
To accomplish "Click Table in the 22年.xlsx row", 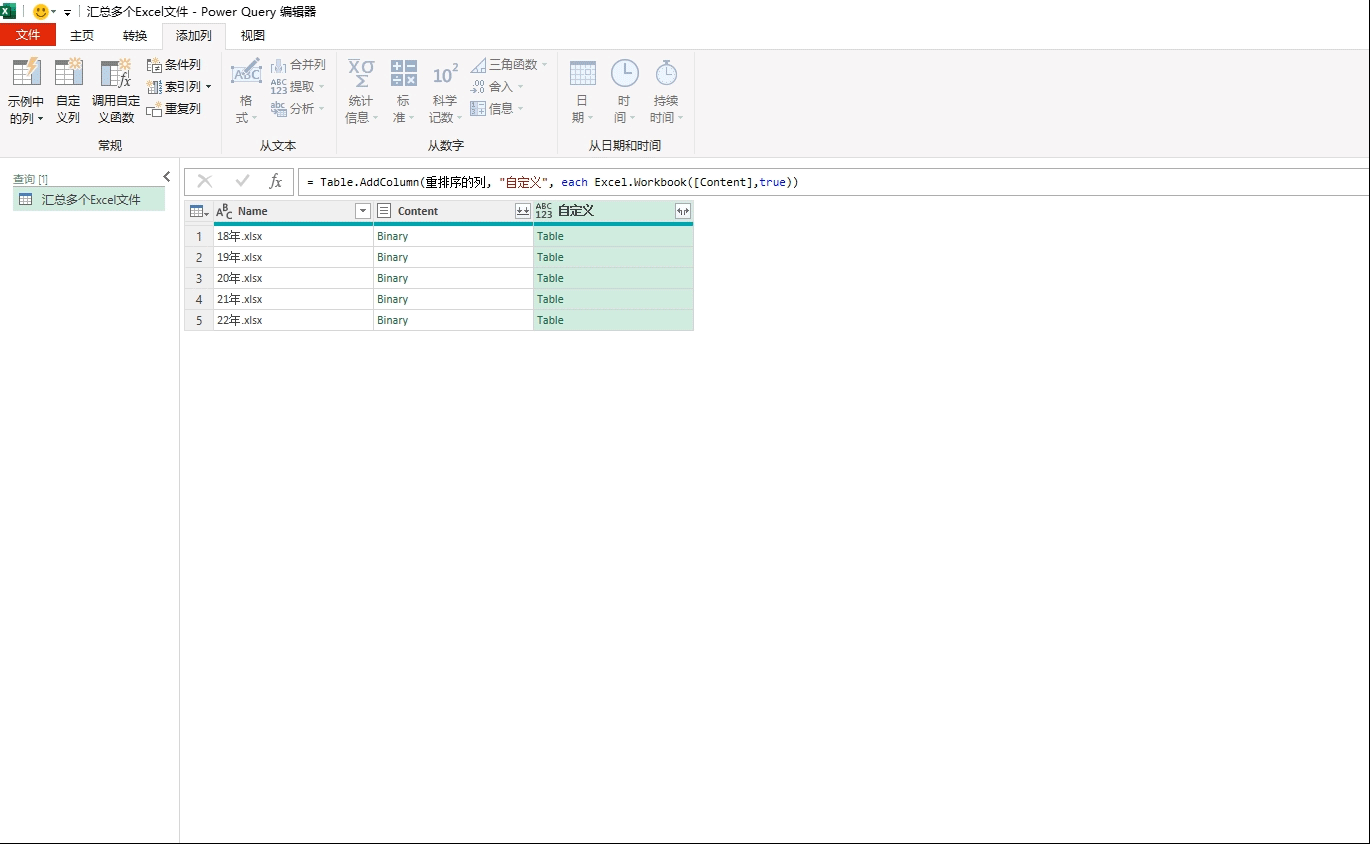I will (x=550, y=320).
